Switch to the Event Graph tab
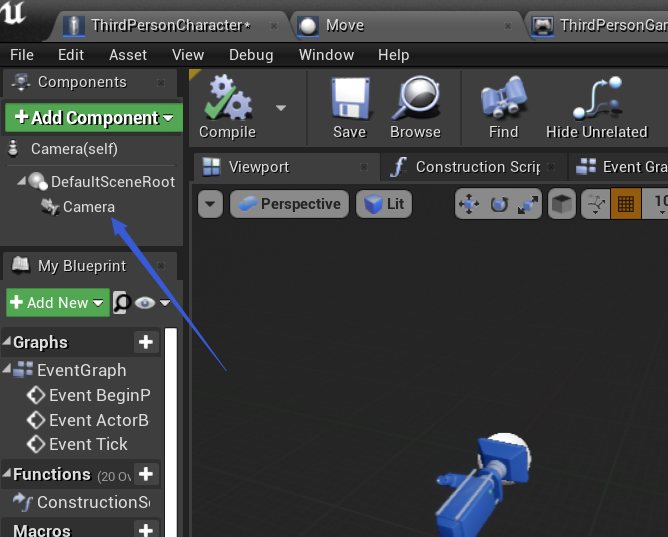Image resolution: width=668 pixels, height=537 pixels. pos(620,167)
